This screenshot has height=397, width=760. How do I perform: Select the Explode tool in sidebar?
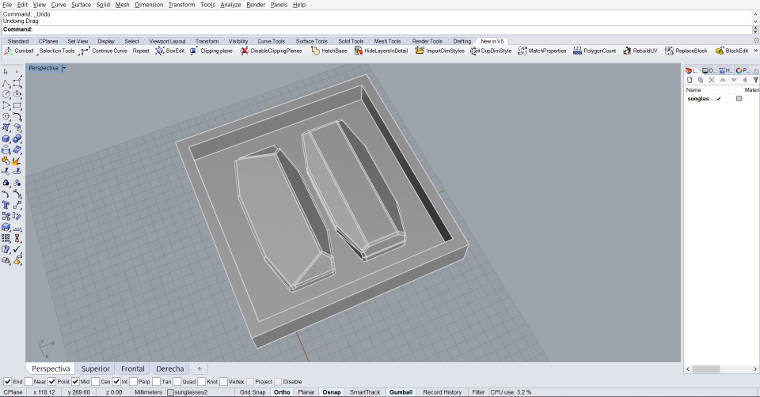[17, 161]
